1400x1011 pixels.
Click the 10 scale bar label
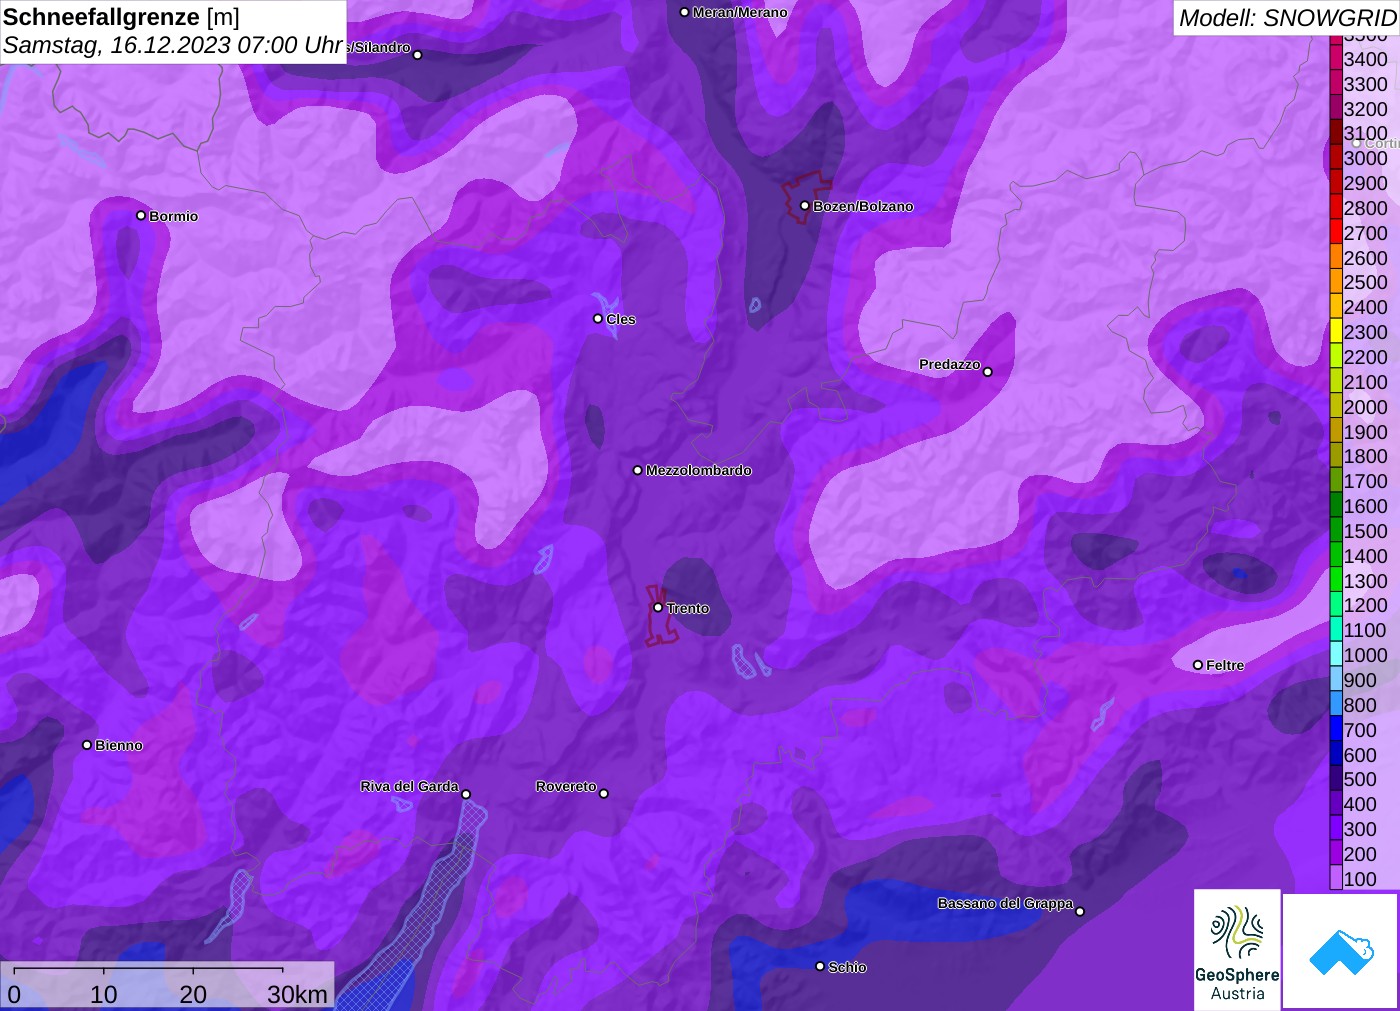coord(104,994)
